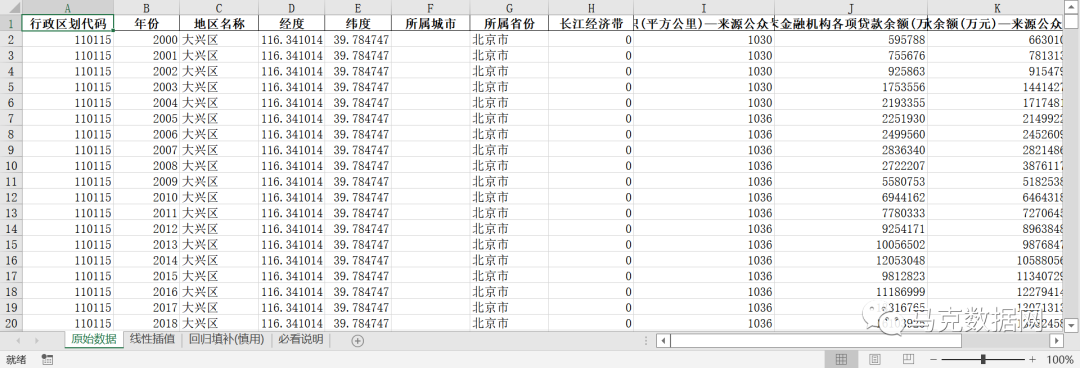This screenshot has height=368, width=1080.
Task: Select column H header
Action: 591,8
